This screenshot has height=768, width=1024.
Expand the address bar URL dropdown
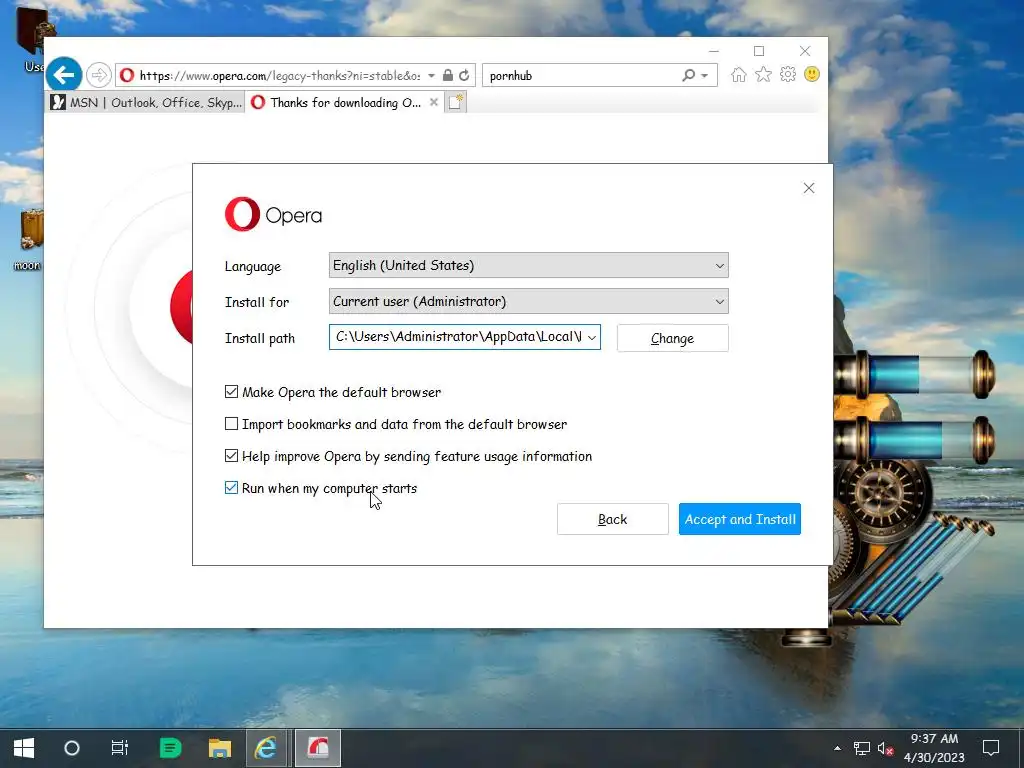pos(431,75)
